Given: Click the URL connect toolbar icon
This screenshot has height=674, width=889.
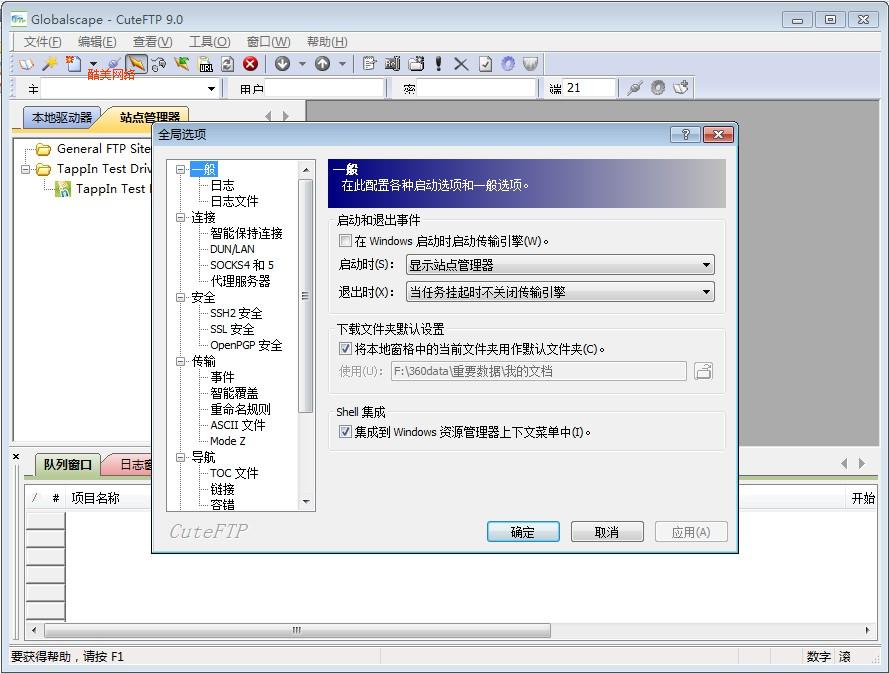Looking at the screenshot, I should (x=205, y=64).
